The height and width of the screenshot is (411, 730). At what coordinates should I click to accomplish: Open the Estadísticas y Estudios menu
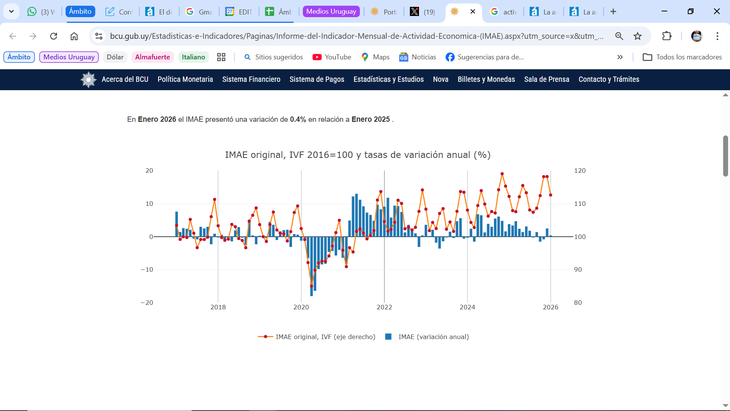[388, 79]
